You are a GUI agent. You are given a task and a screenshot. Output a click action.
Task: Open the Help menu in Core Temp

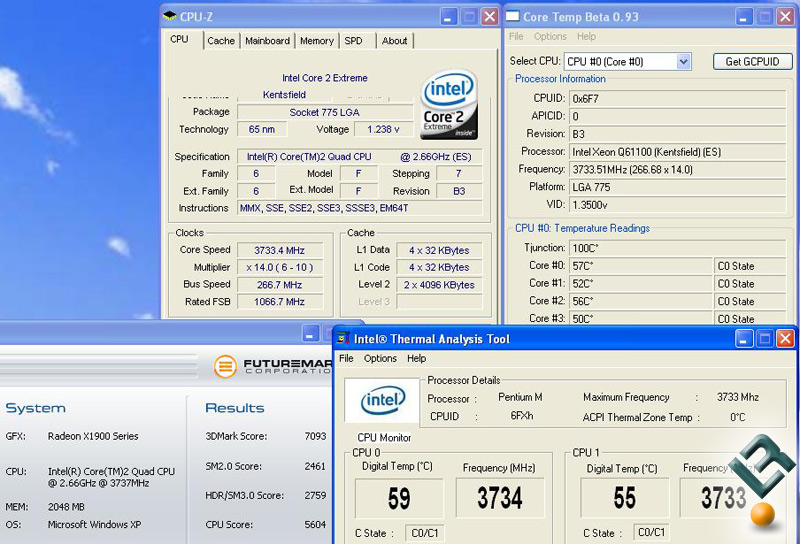pyautogui.click(x=586, y=37)
